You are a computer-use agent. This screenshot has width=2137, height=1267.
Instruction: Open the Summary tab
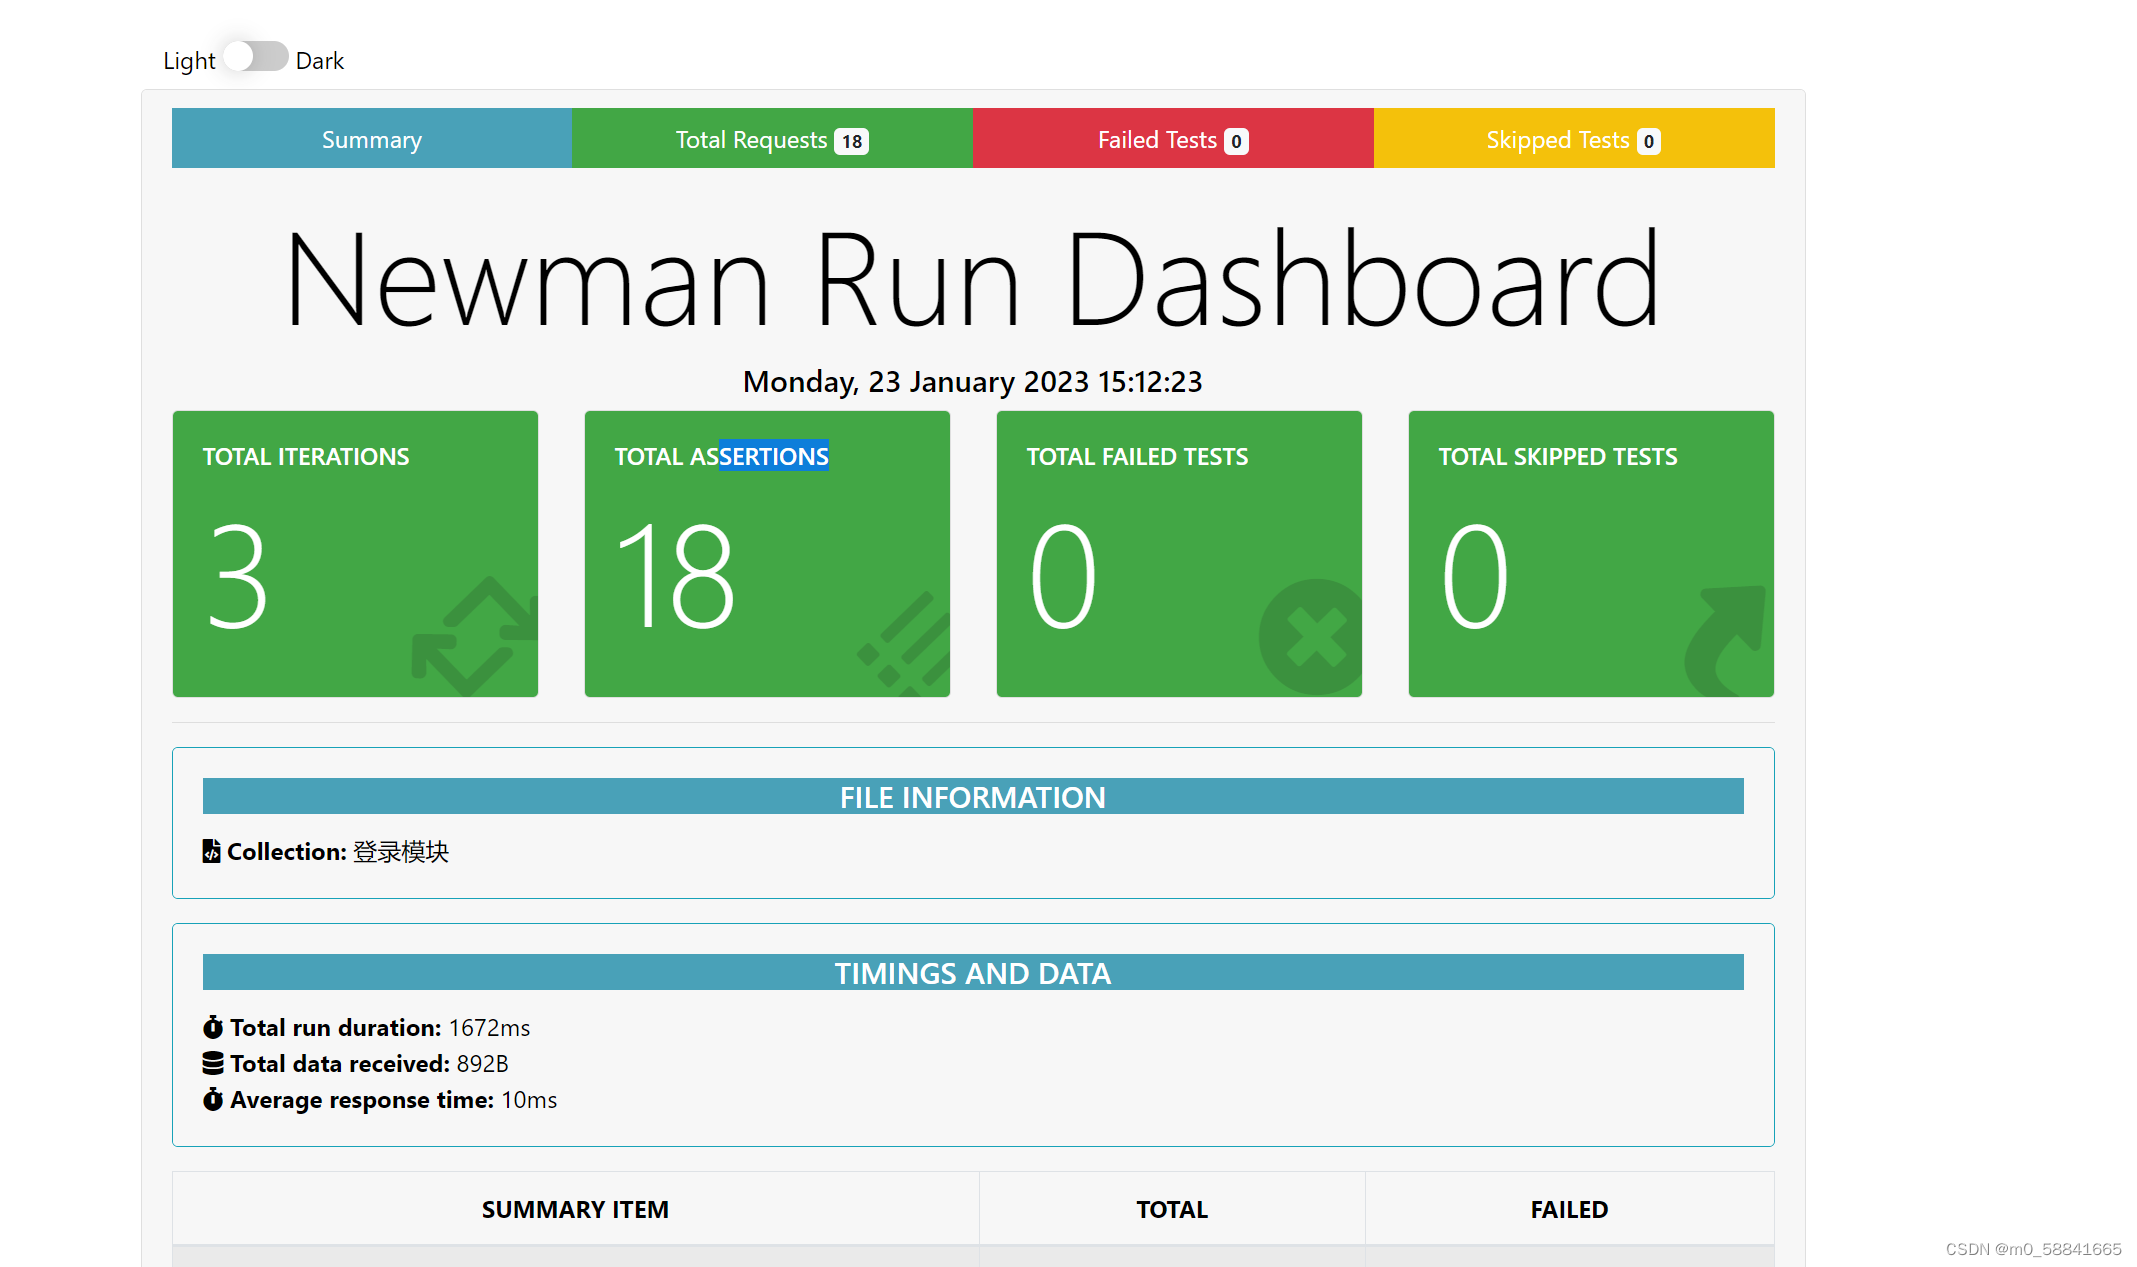pos(372,139)
